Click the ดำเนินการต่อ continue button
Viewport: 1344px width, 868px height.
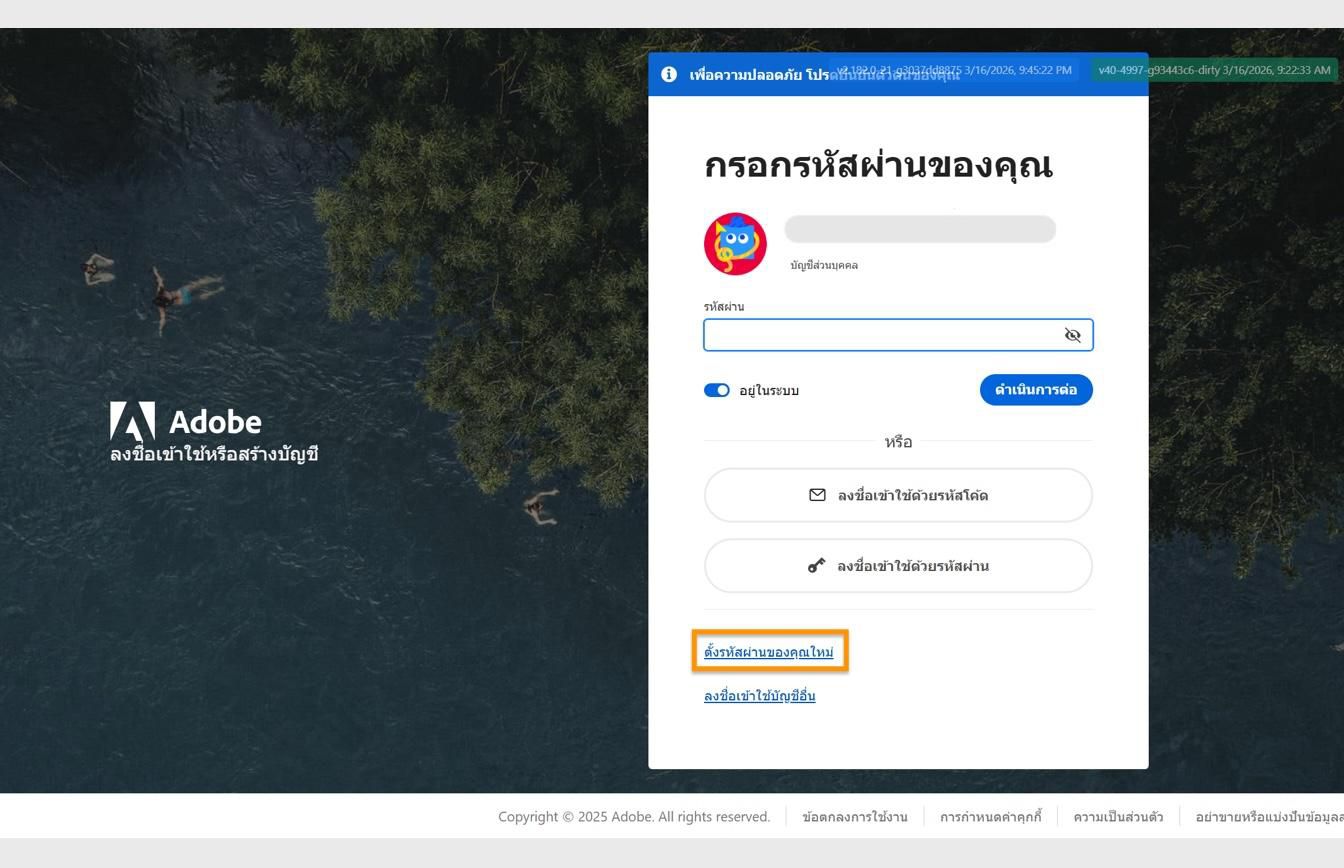tap(1036, 390)
